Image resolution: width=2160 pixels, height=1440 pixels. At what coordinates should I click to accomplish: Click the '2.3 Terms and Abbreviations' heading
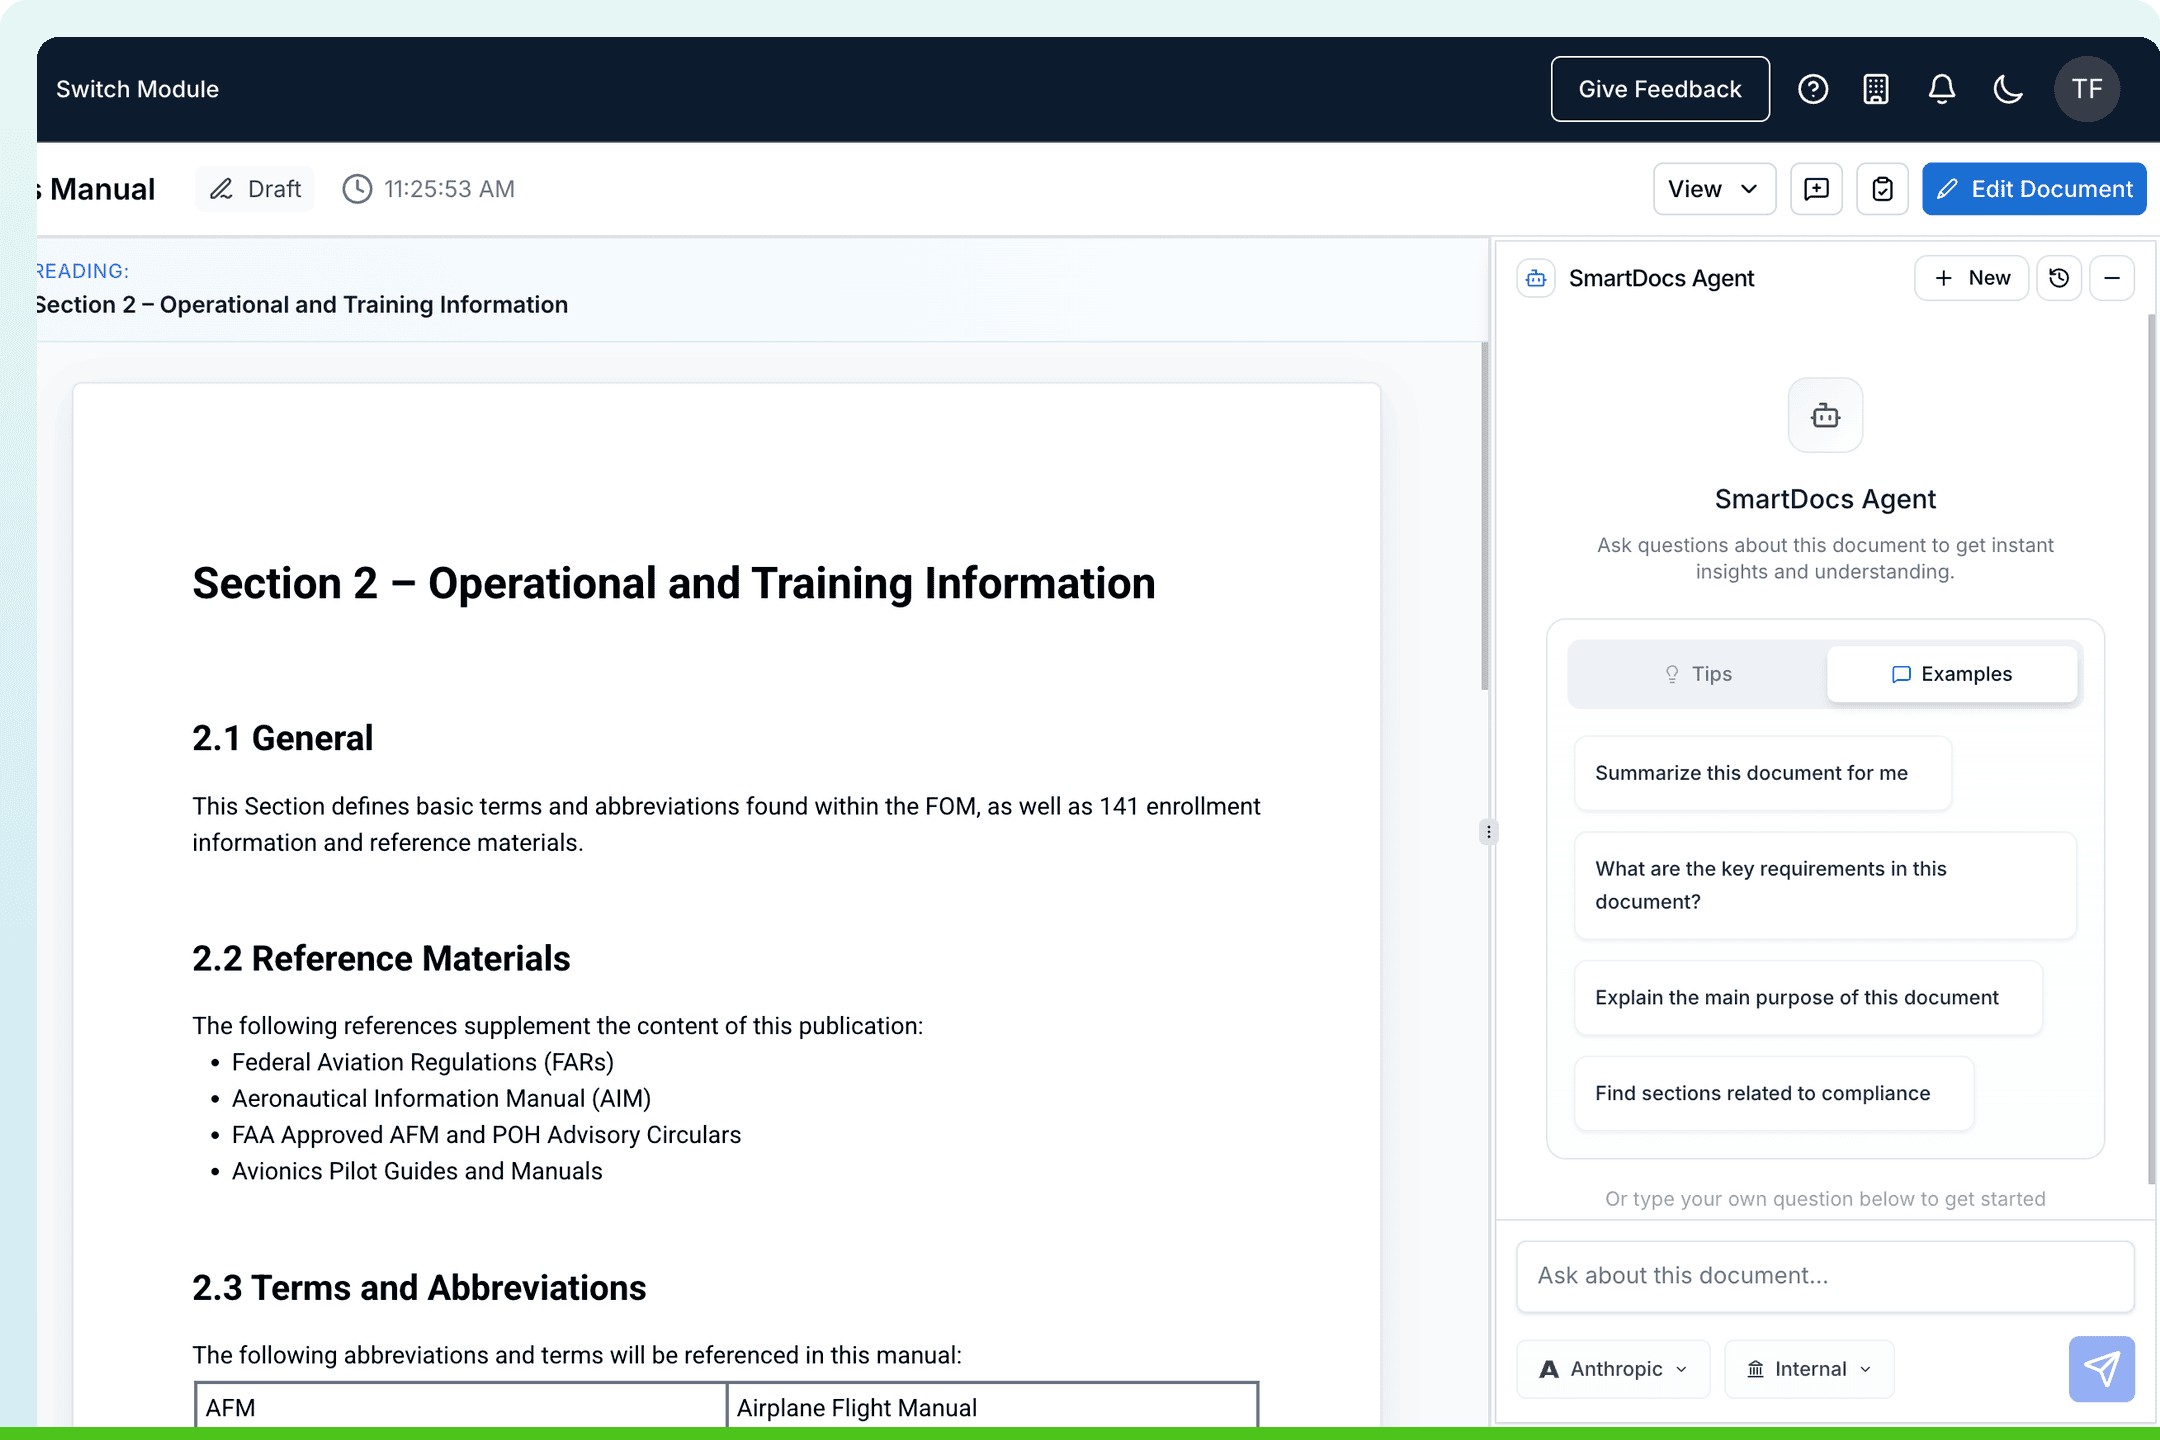tap(419, 1288)
